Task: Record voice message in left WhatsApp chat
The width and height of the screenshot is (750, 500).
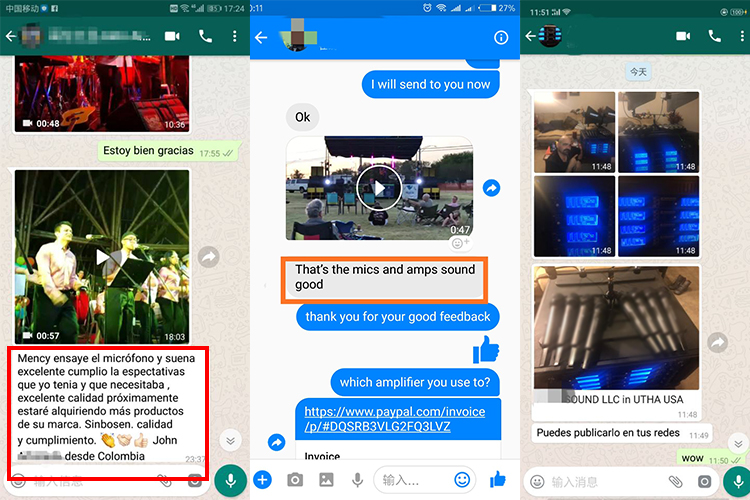Action: 231,480
